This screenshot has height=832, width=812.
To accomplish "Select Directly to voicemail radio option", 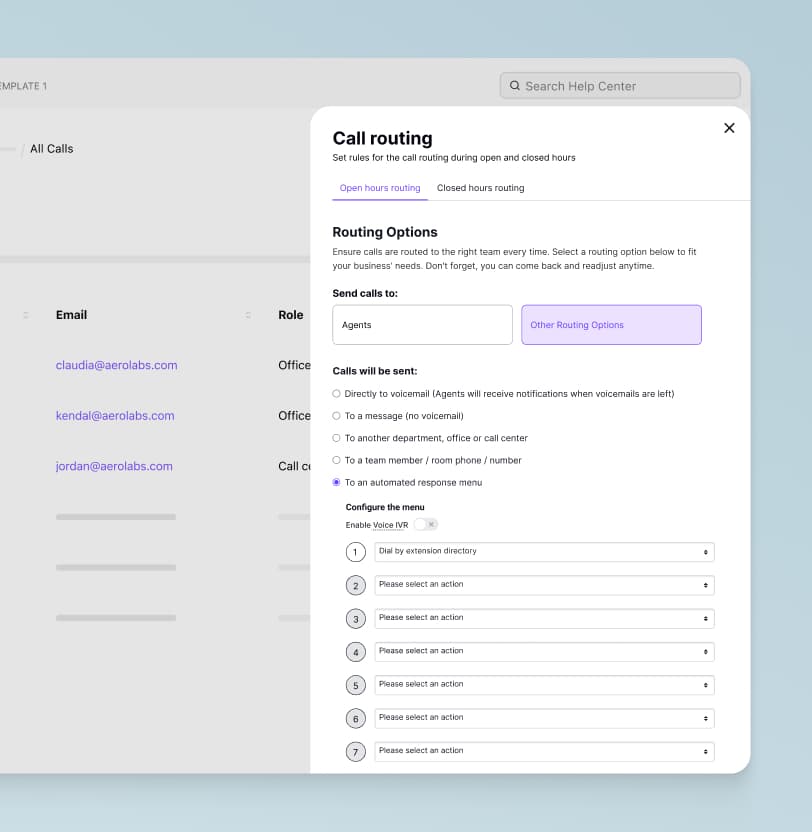I will [x=337, y=394].
